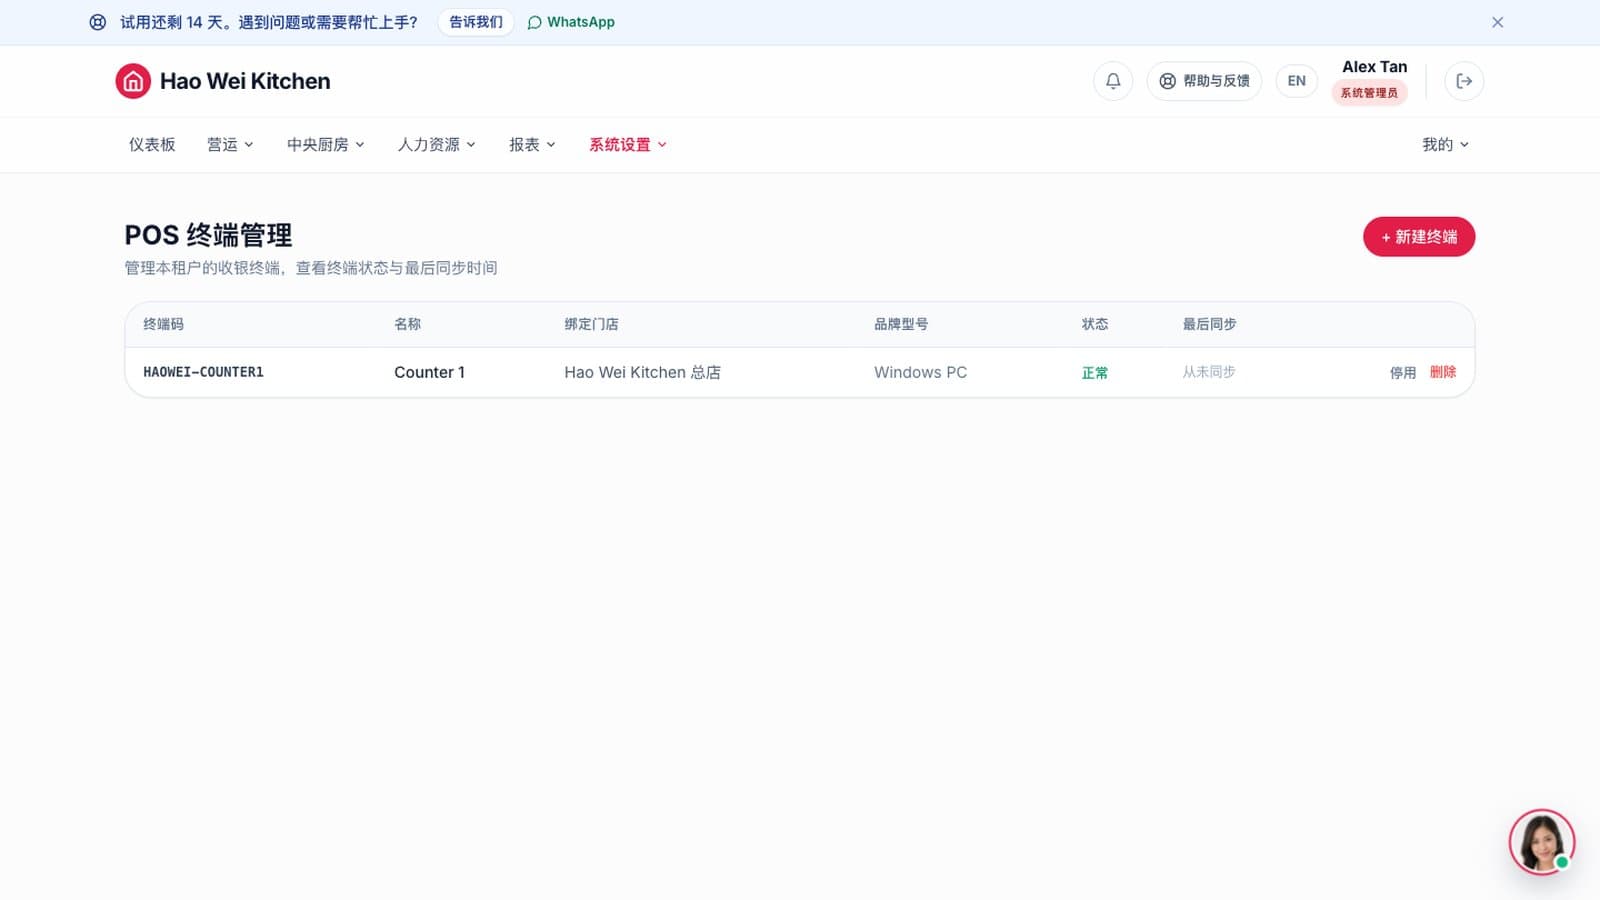Expand the 报表 menu
1600x900 pixels.
(x=532, y=145)
